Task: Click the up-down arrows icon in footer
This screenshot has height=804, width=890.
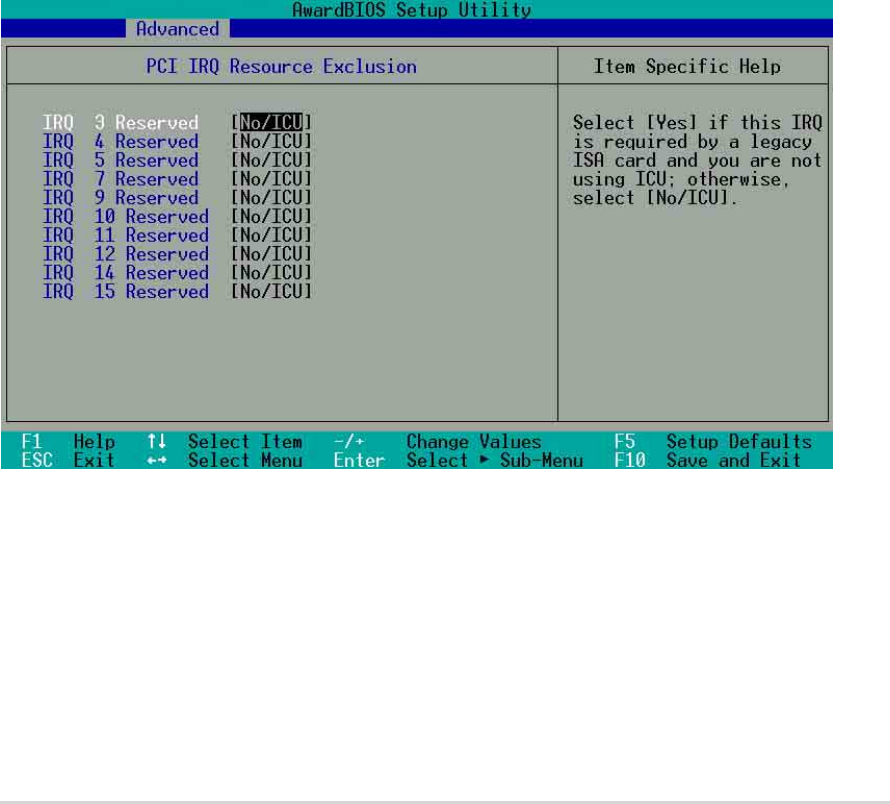Action: (x=157, y=441)
